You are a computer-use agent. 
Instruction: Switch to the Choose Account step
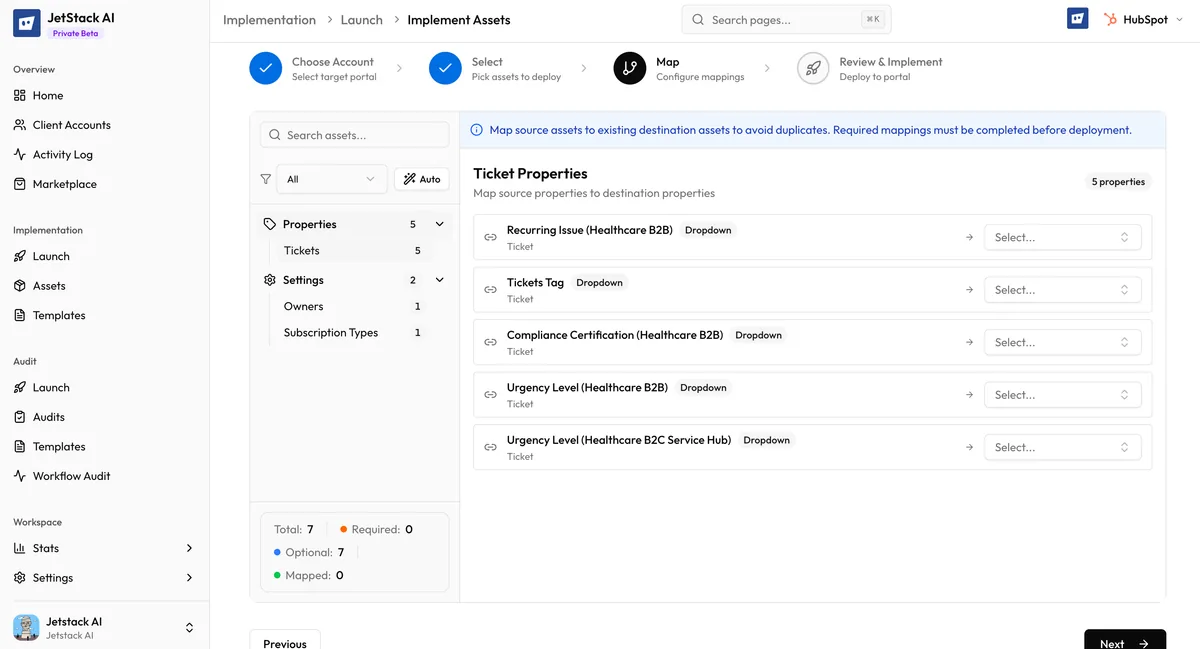[x=265, y=68]
